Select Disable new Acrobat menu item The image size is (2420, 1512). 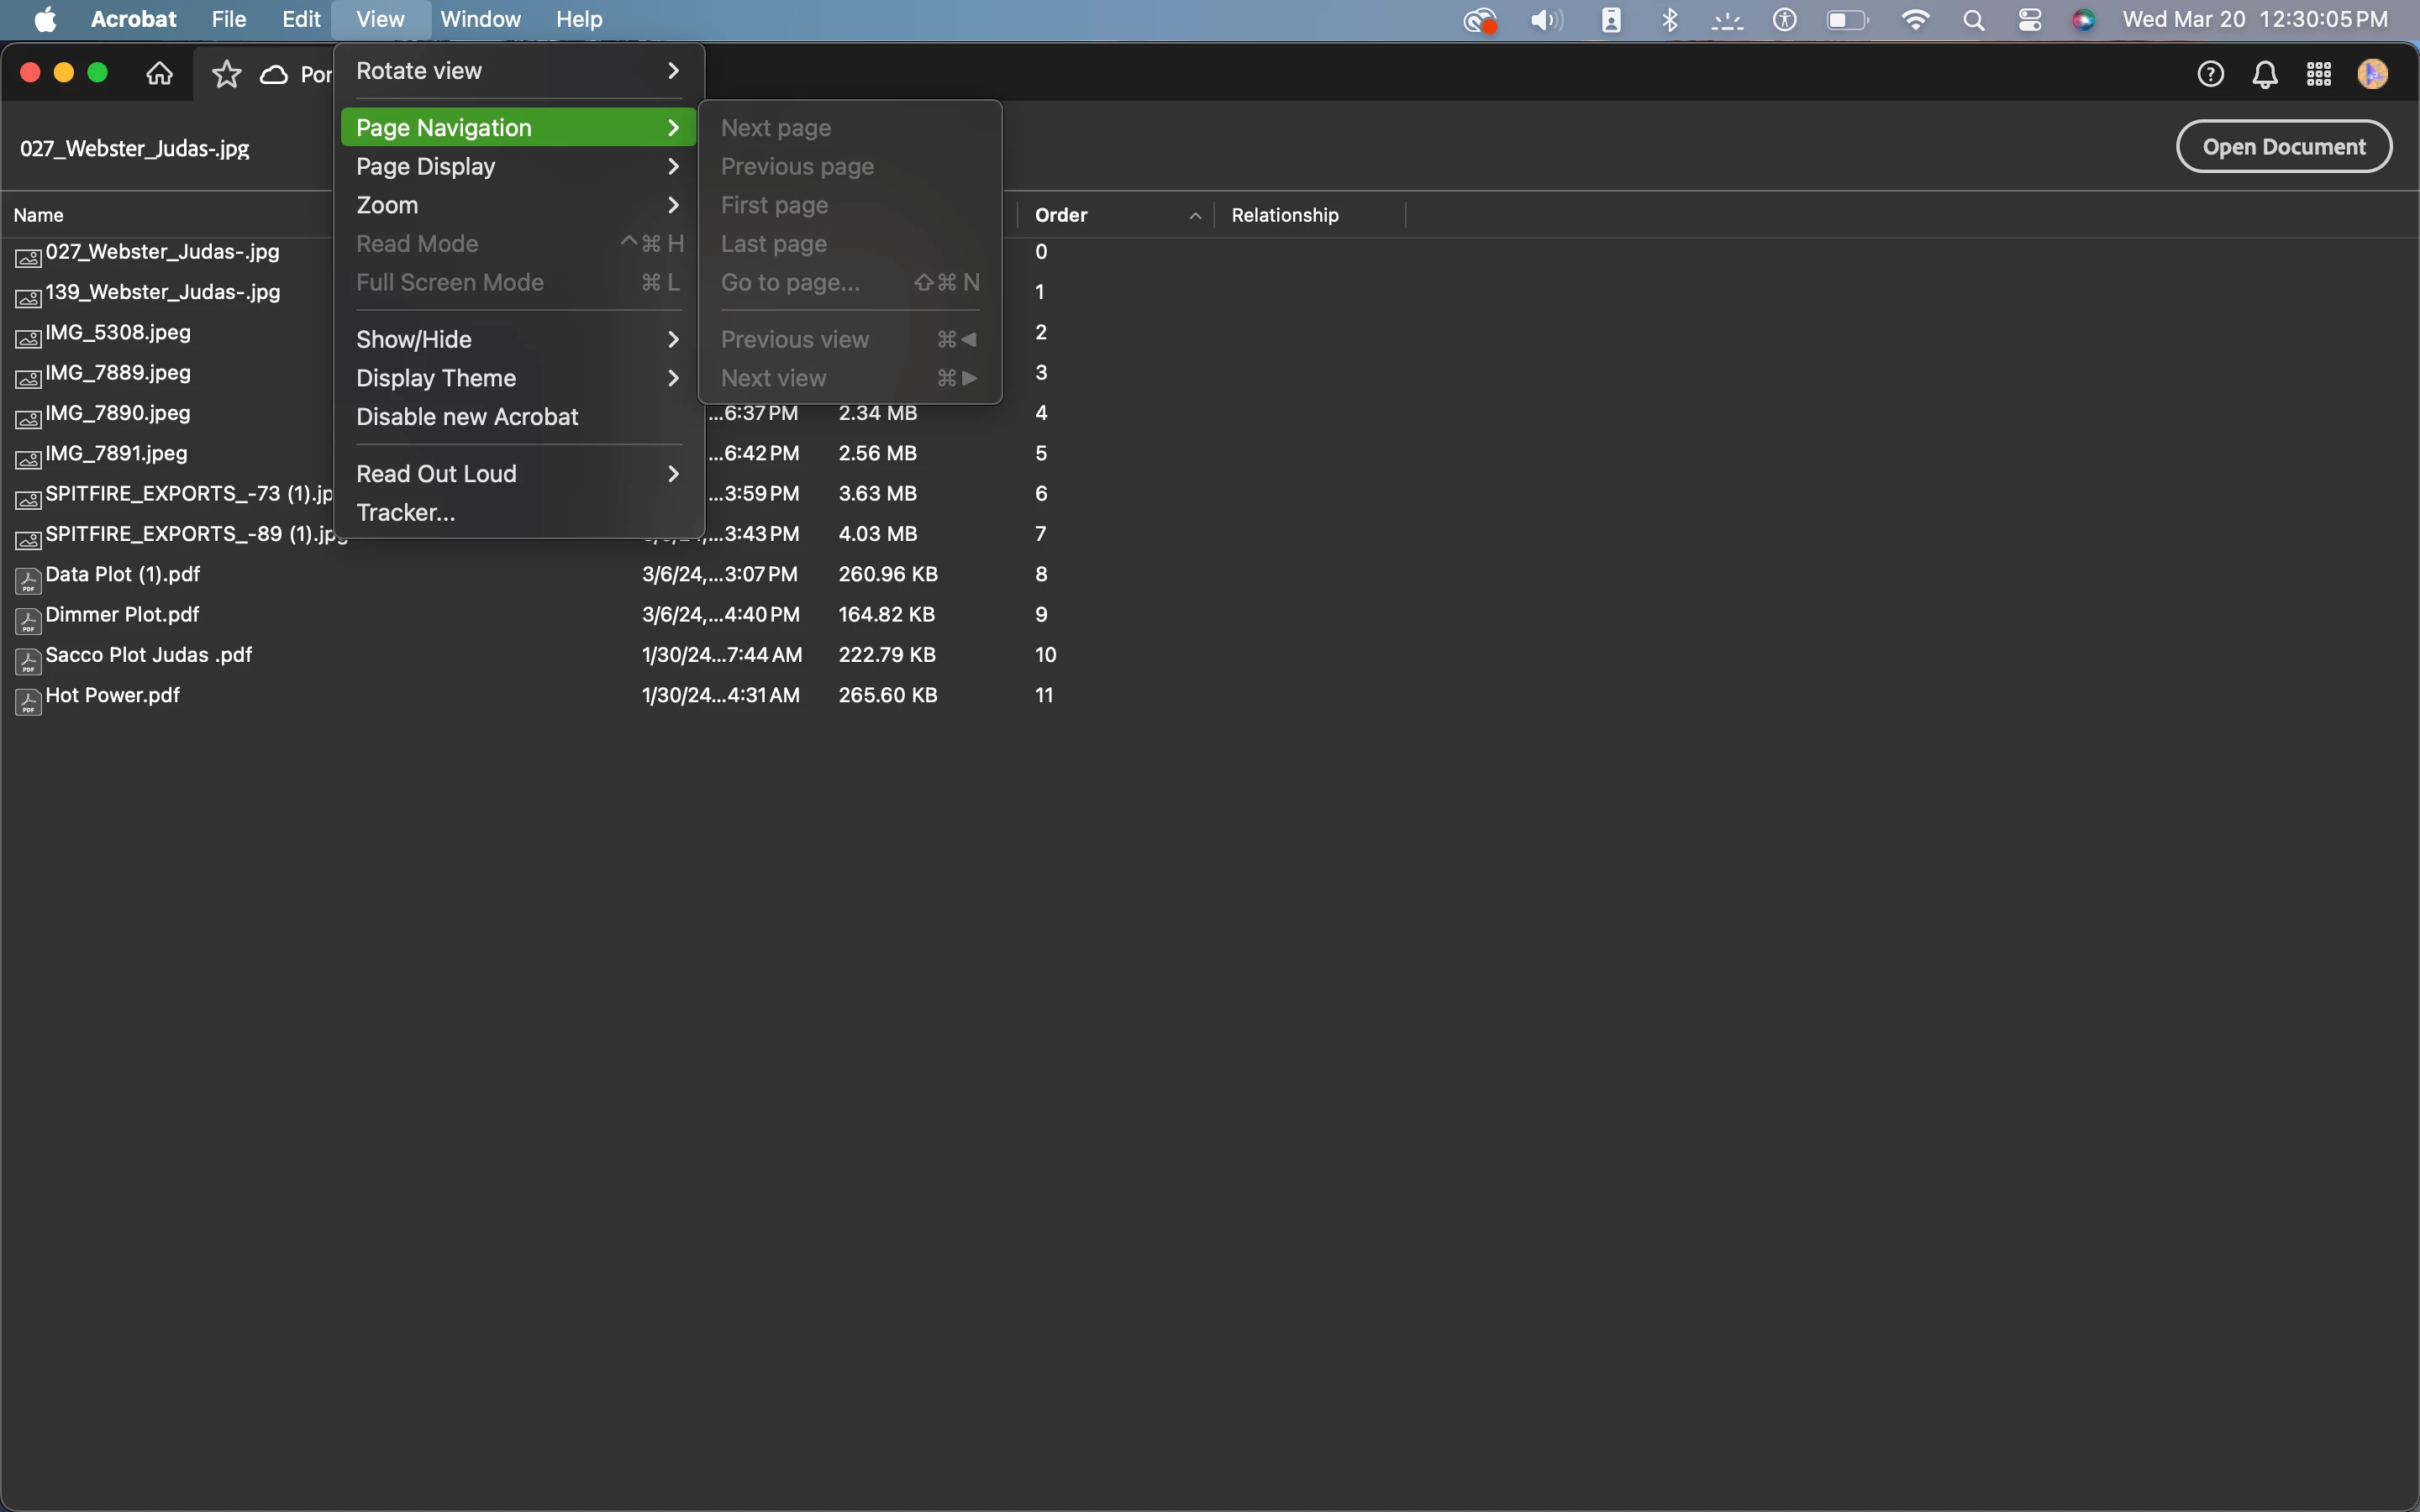[x=467, y=417]
